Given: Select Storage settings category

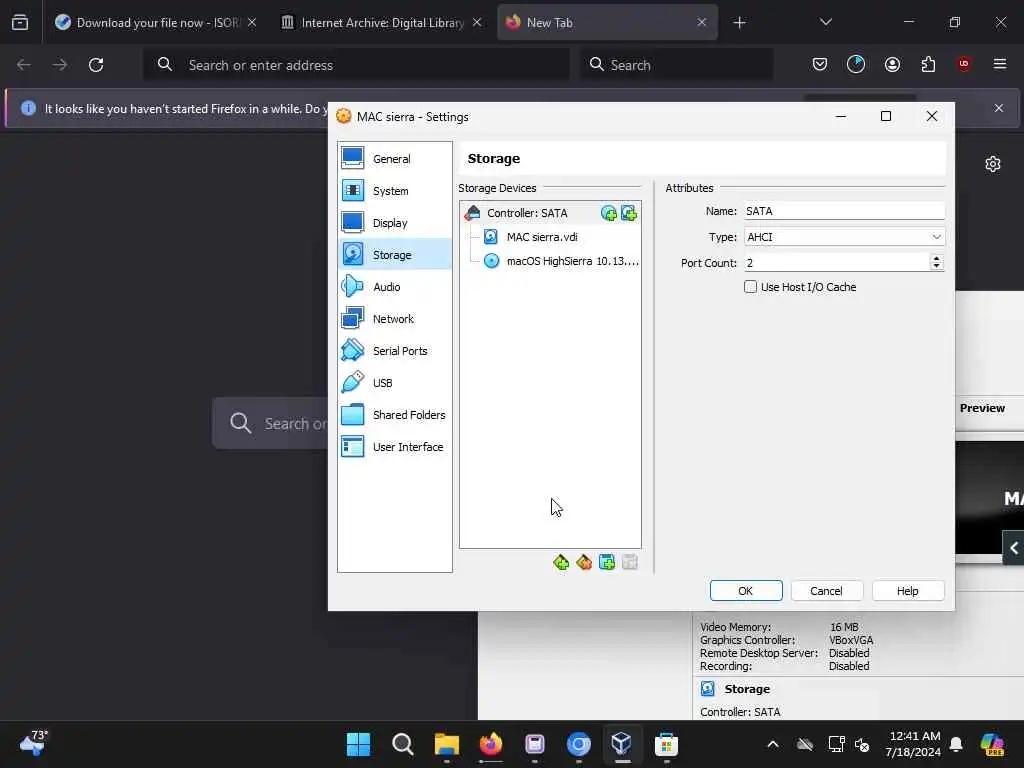Looking at the screenshot, I should (x=394, y=255).
